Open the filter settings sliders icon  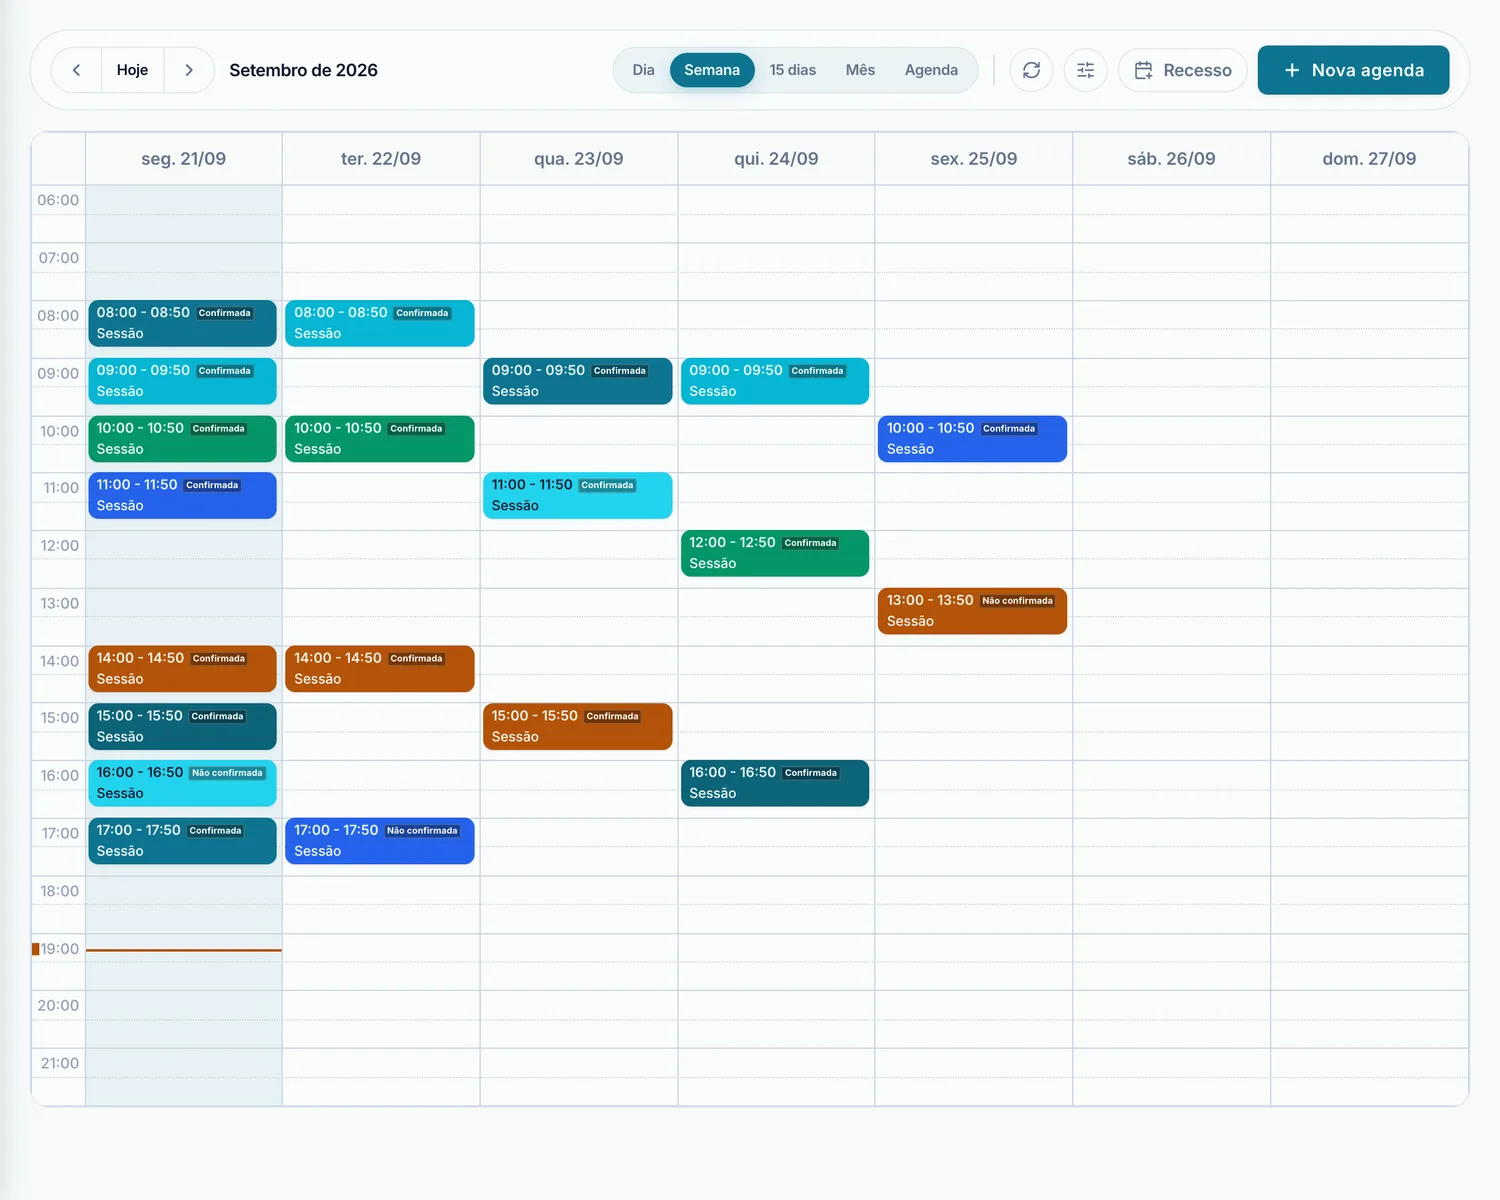coord(1085,70)
